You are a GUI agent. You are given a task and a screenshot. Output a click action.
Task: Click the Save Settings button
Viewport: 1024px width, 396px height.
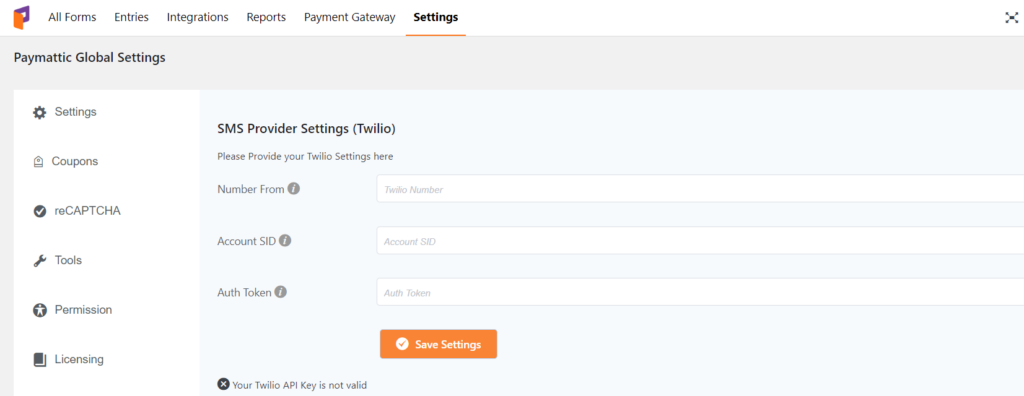coord(438,344)
